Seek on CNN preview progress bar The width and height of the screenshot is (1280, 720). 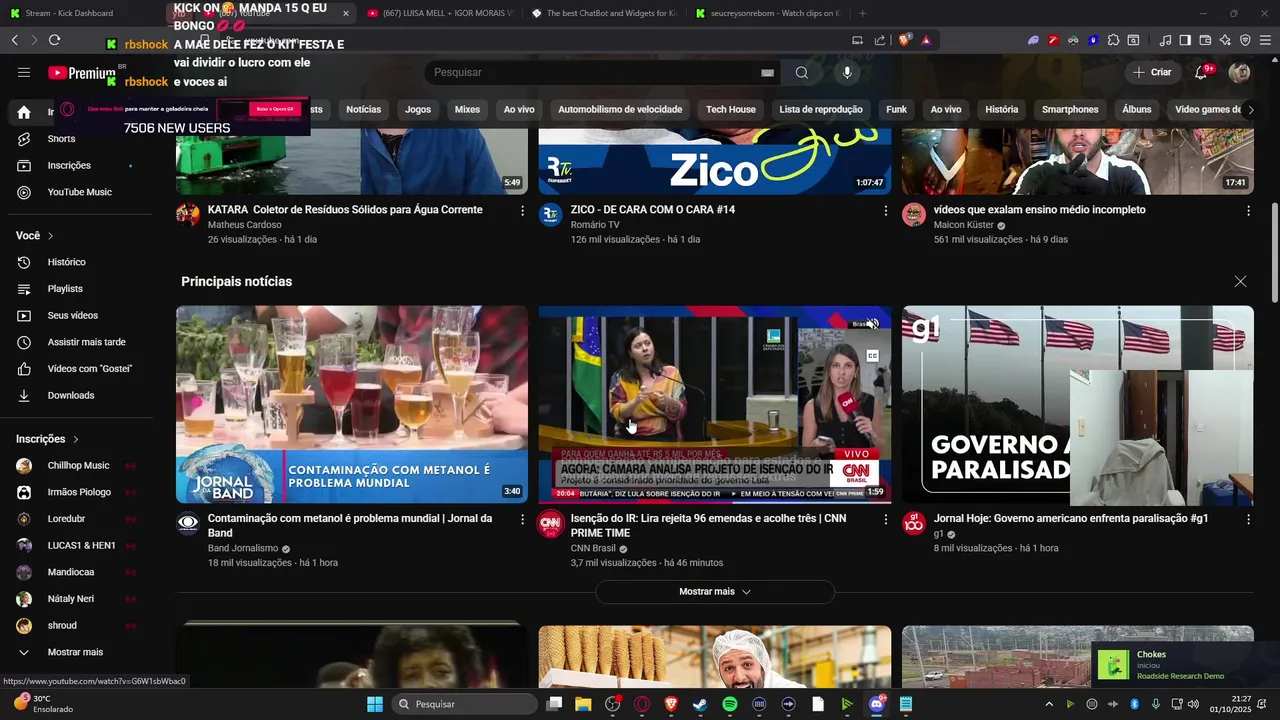click(x=715, y=501)
